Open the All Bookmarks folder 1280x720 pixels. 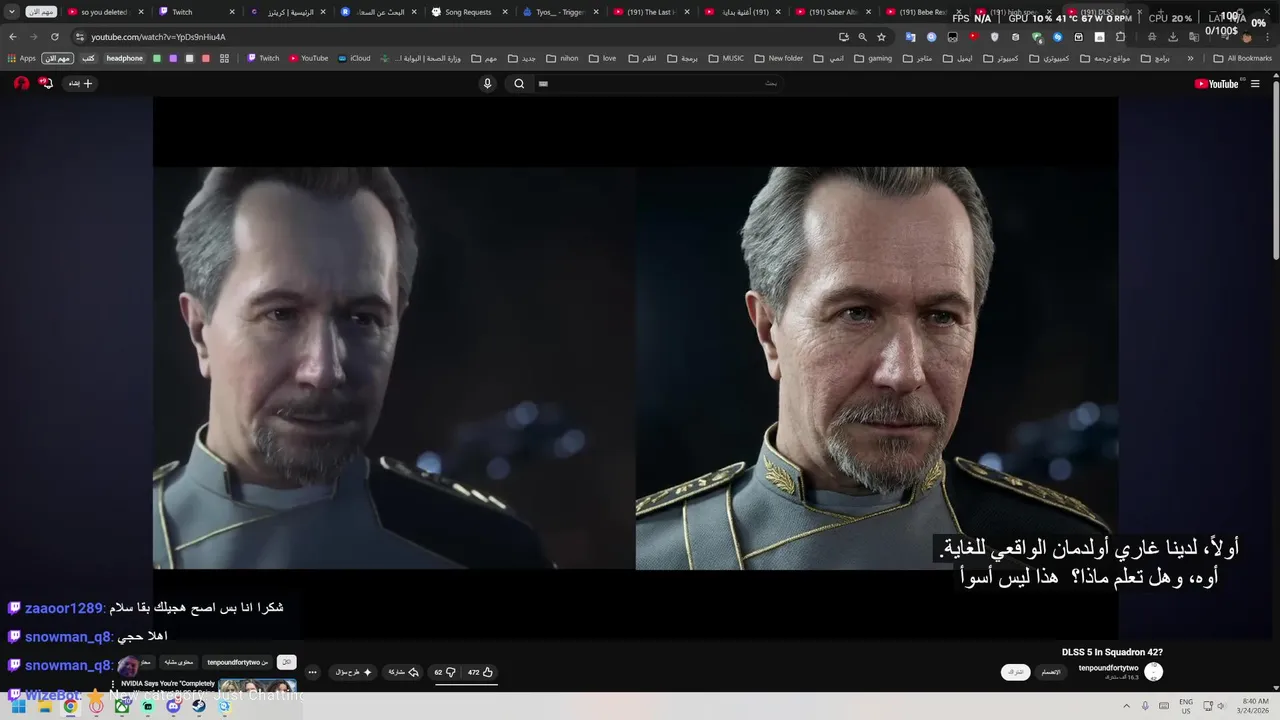[x=1242, y=58]
